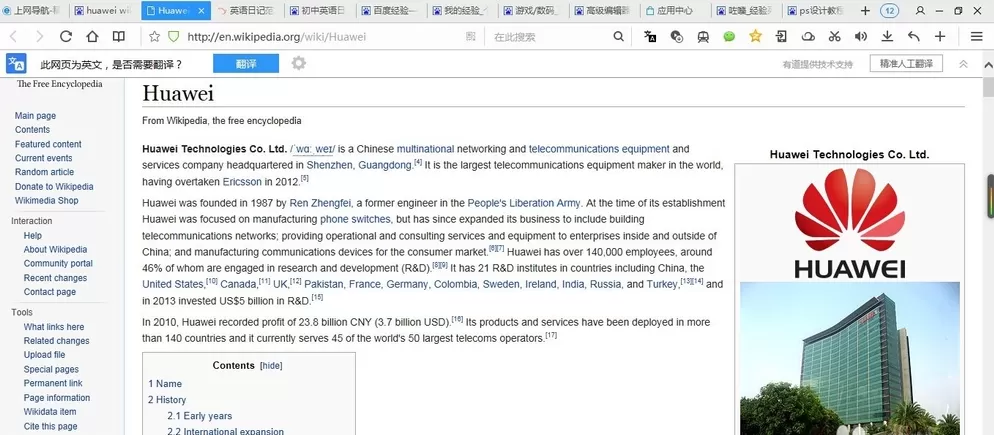Click the Huawei logo image
The image size is (994, 435).
[x=849, y=223]
